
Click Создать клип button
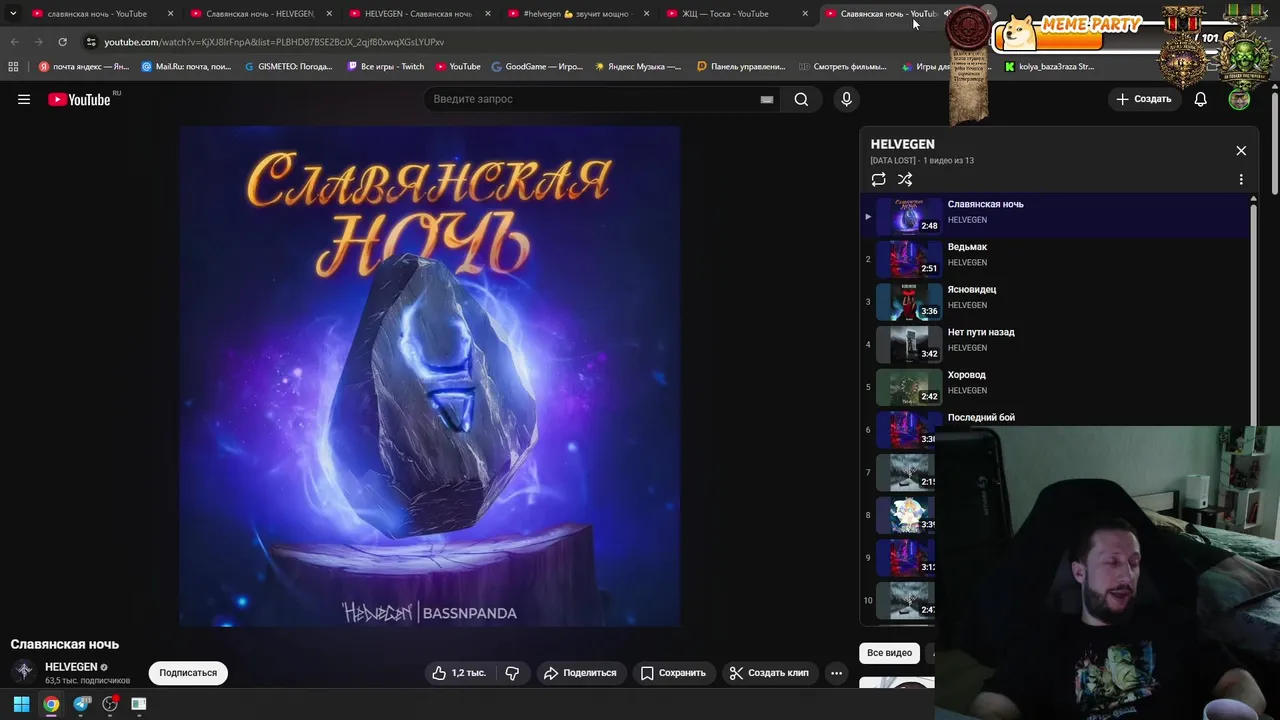[769, 673]
